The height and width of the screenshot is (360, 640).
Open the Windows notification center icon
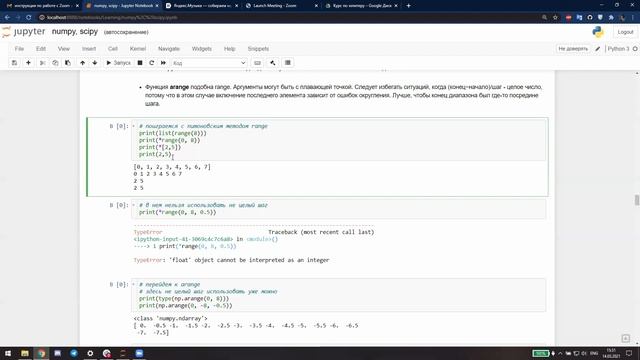click(x=629, y=353)
